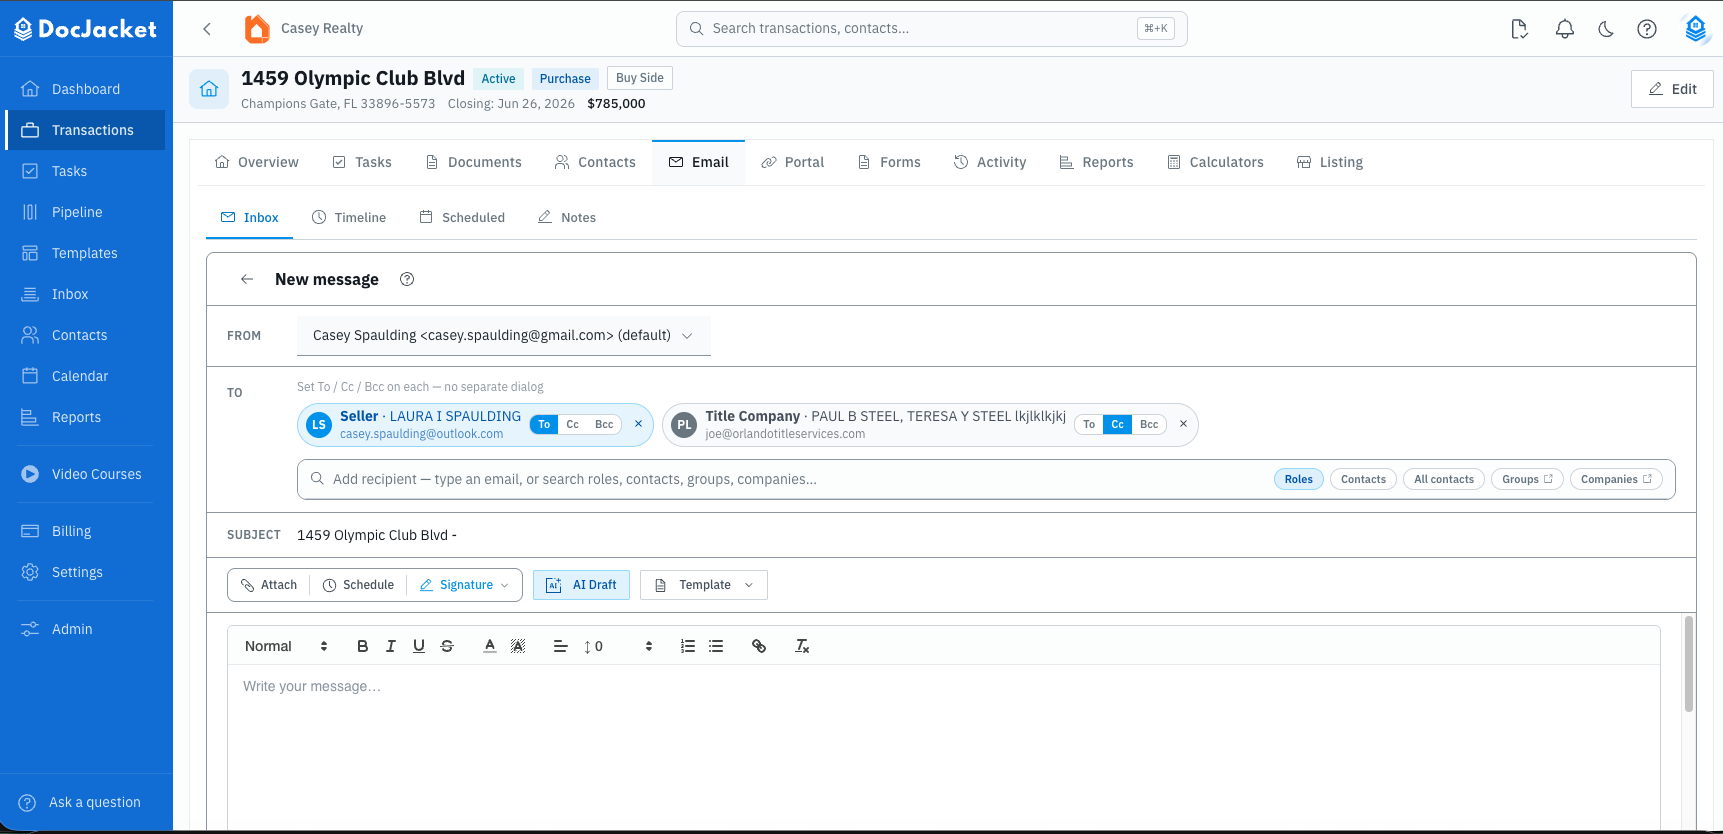Image resolution: width=1723 pixels, height=834 pixels.
Task: Open Billing in sidebar
Action: [86, 531]
